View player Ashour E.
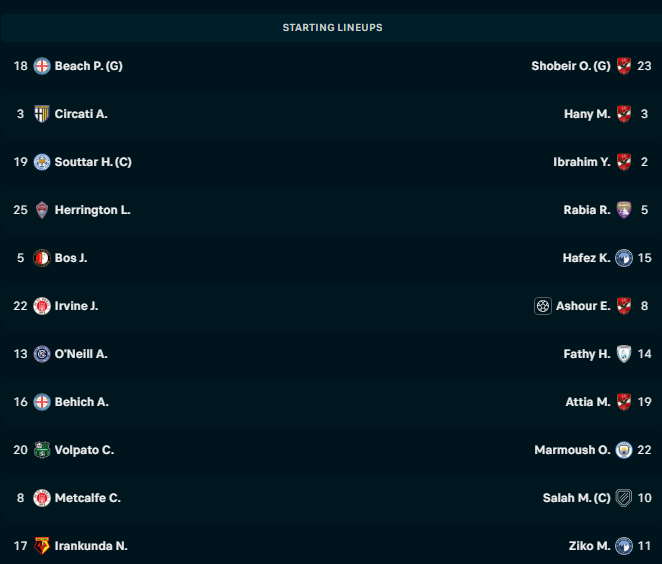 pyautogui.click(x=583, y=306)
